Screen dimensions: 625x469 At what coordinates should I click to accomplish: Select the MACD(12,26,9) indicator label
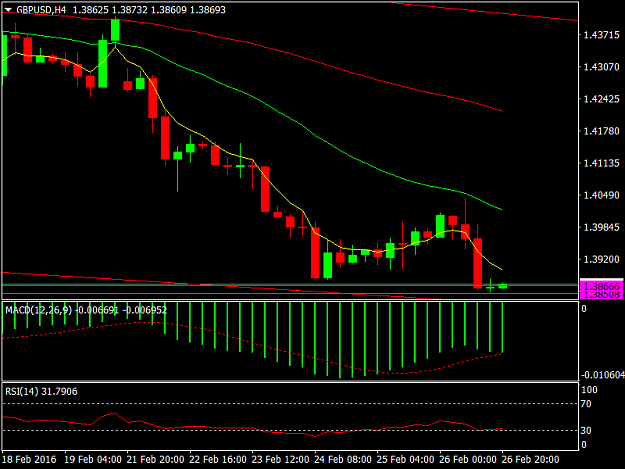pyautogui.click(x=39, y=310)
